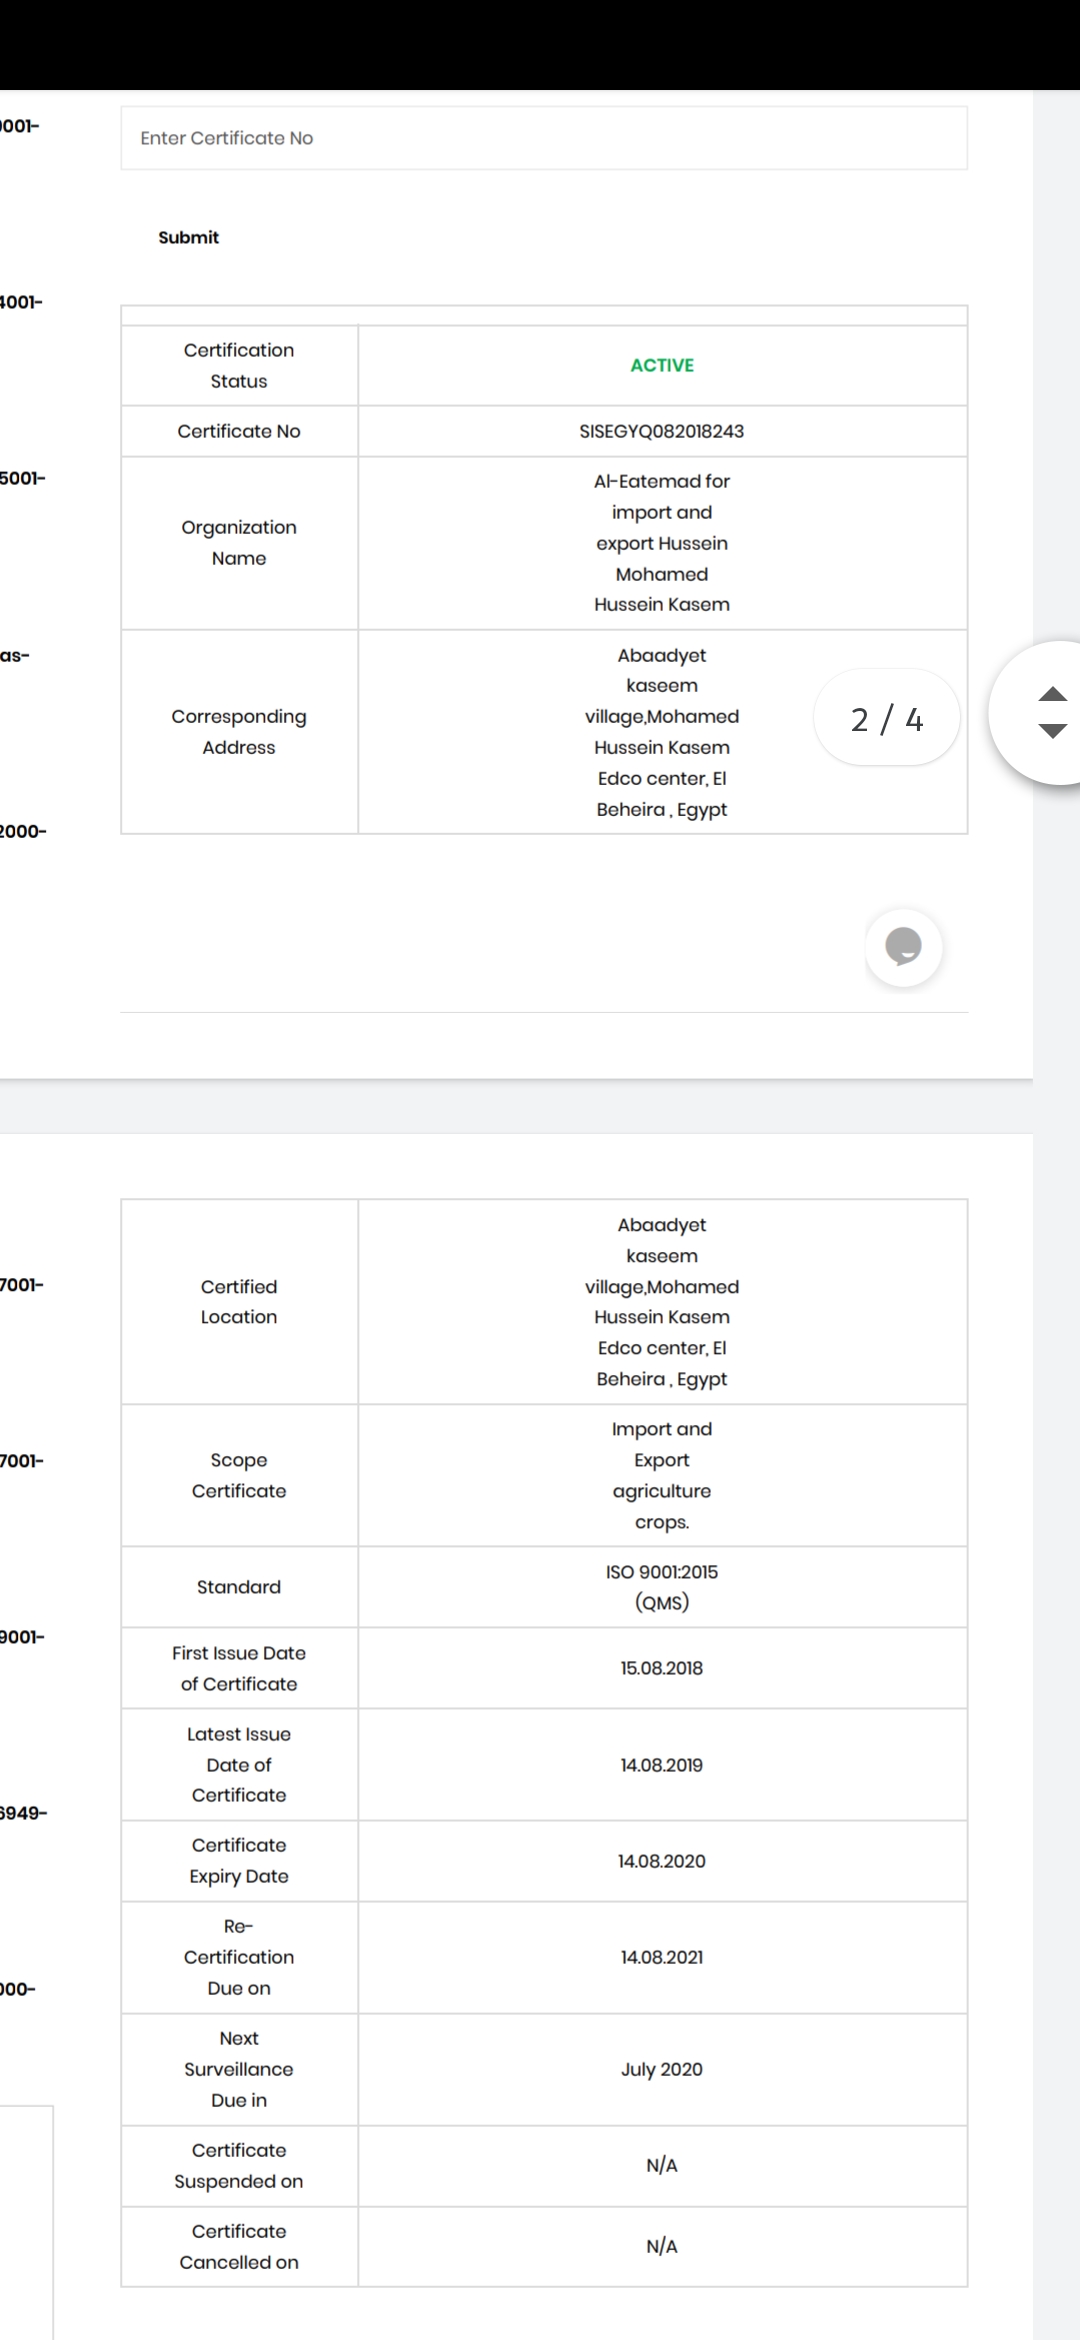Open the chat bubble widget
This screenshot has width=1080, height=2340.
pos(904,946)
